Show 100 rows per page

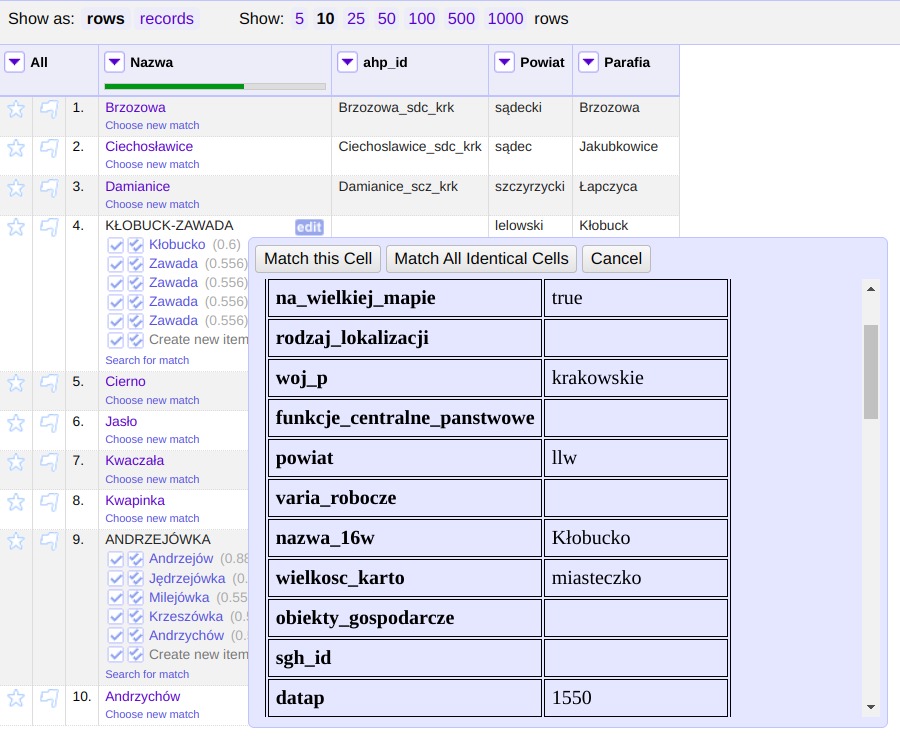[x=421, y=18]
